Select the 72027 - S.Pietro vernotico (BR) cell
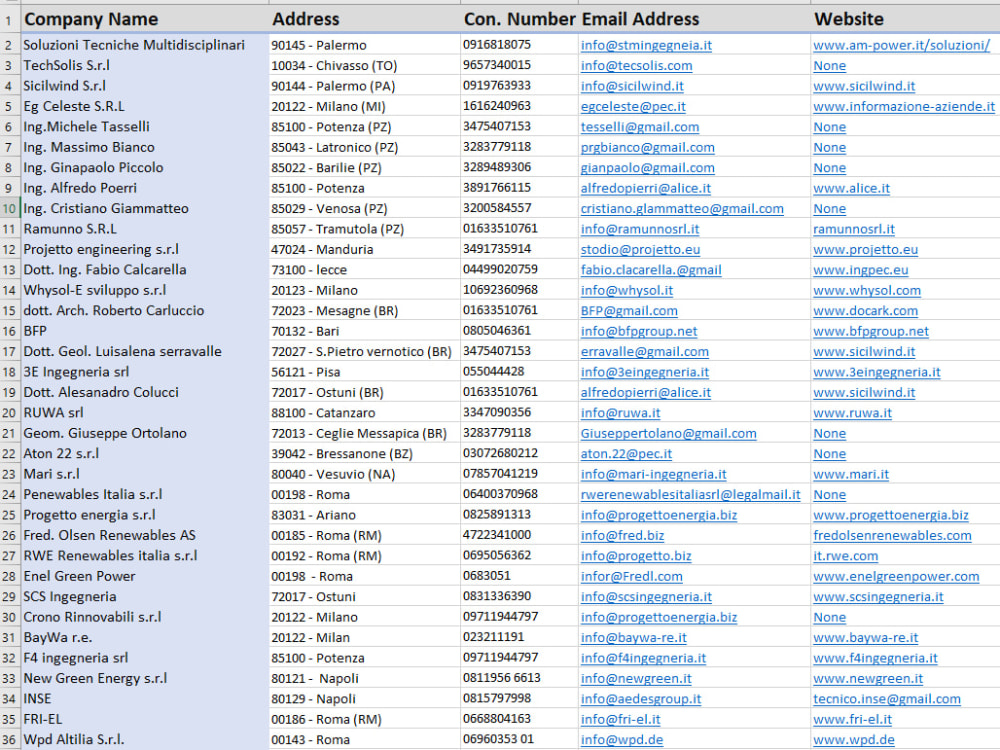Viewport: 1000px width, 750px height. [364, 351]
